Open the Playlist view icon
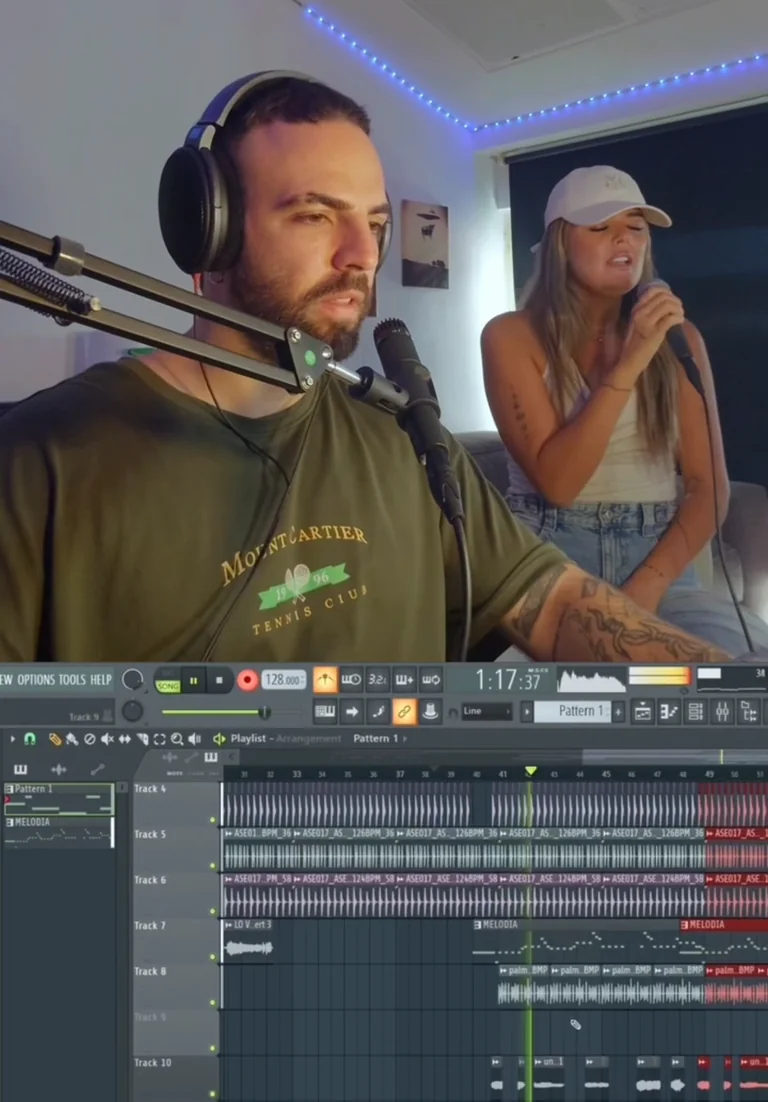768x1102 pixels. 642,712
